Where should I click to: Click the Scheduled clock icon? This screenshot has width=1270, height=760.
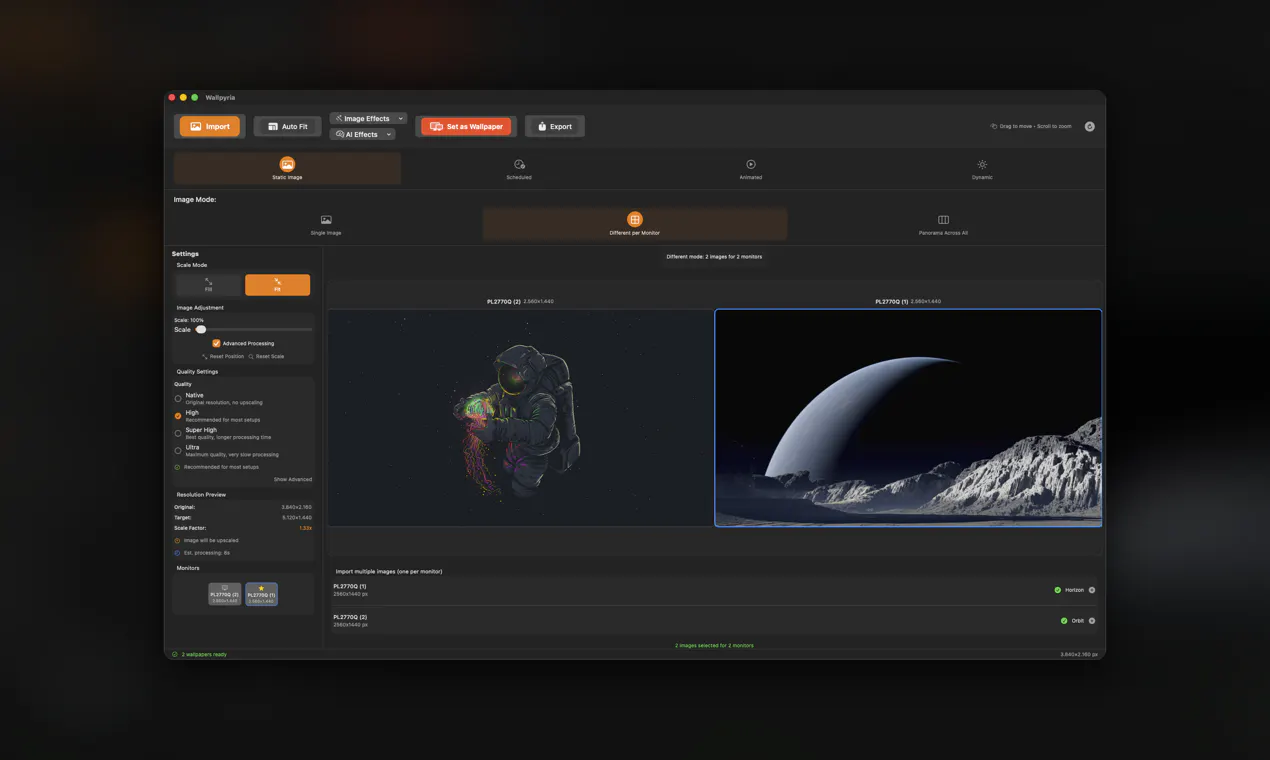click(519, 164)
